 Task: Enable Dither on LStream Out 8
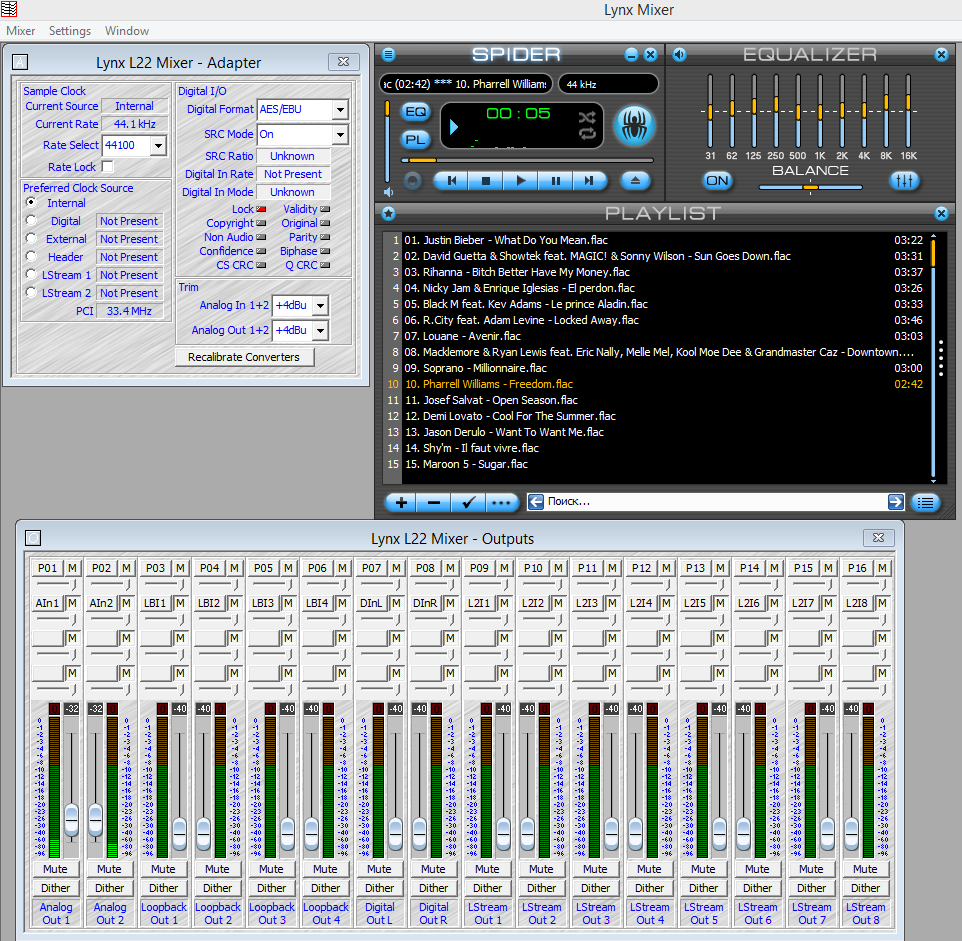pyautogui.click(x=865, y=888)
